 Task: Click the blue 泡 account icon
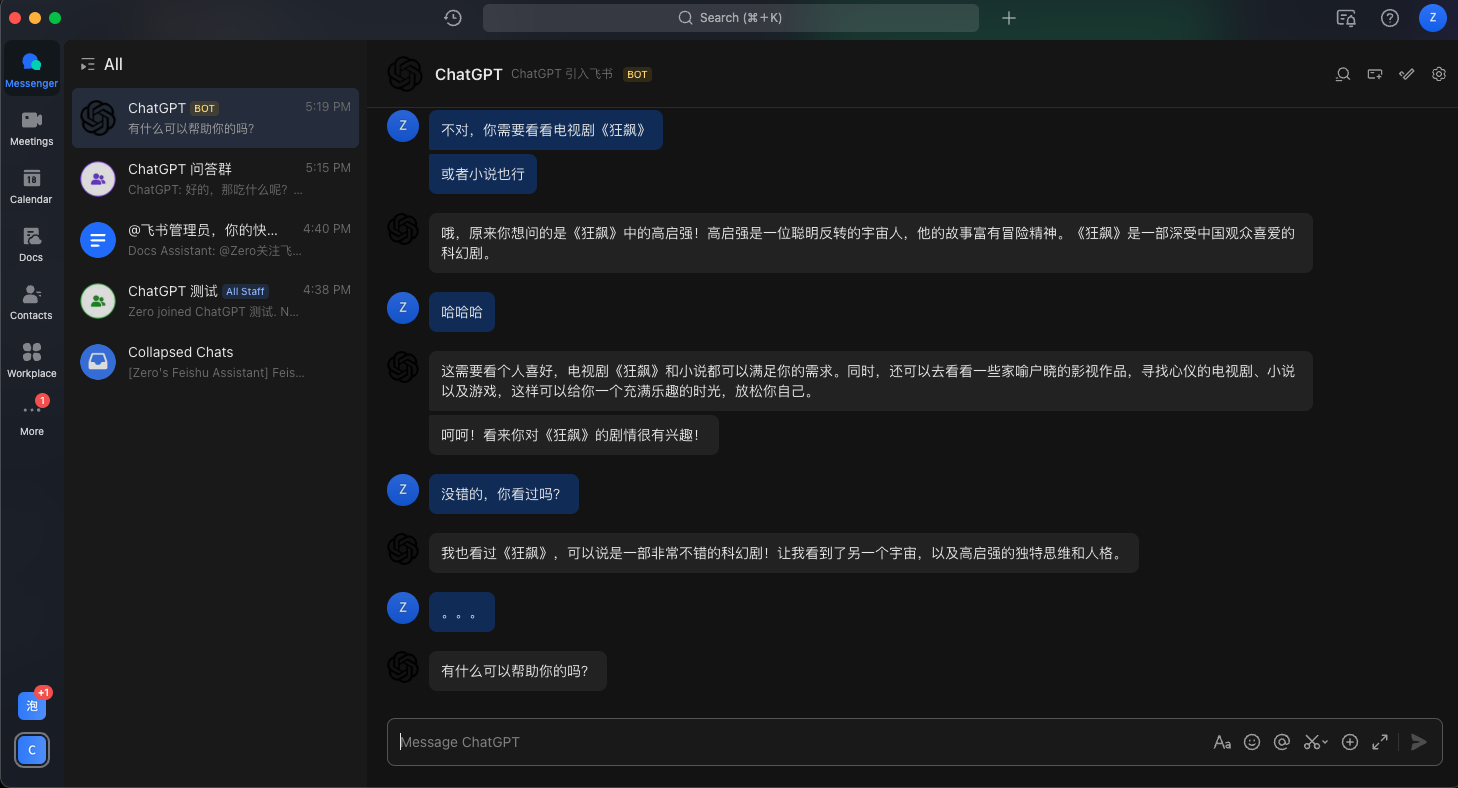click(x=32, y=706)
